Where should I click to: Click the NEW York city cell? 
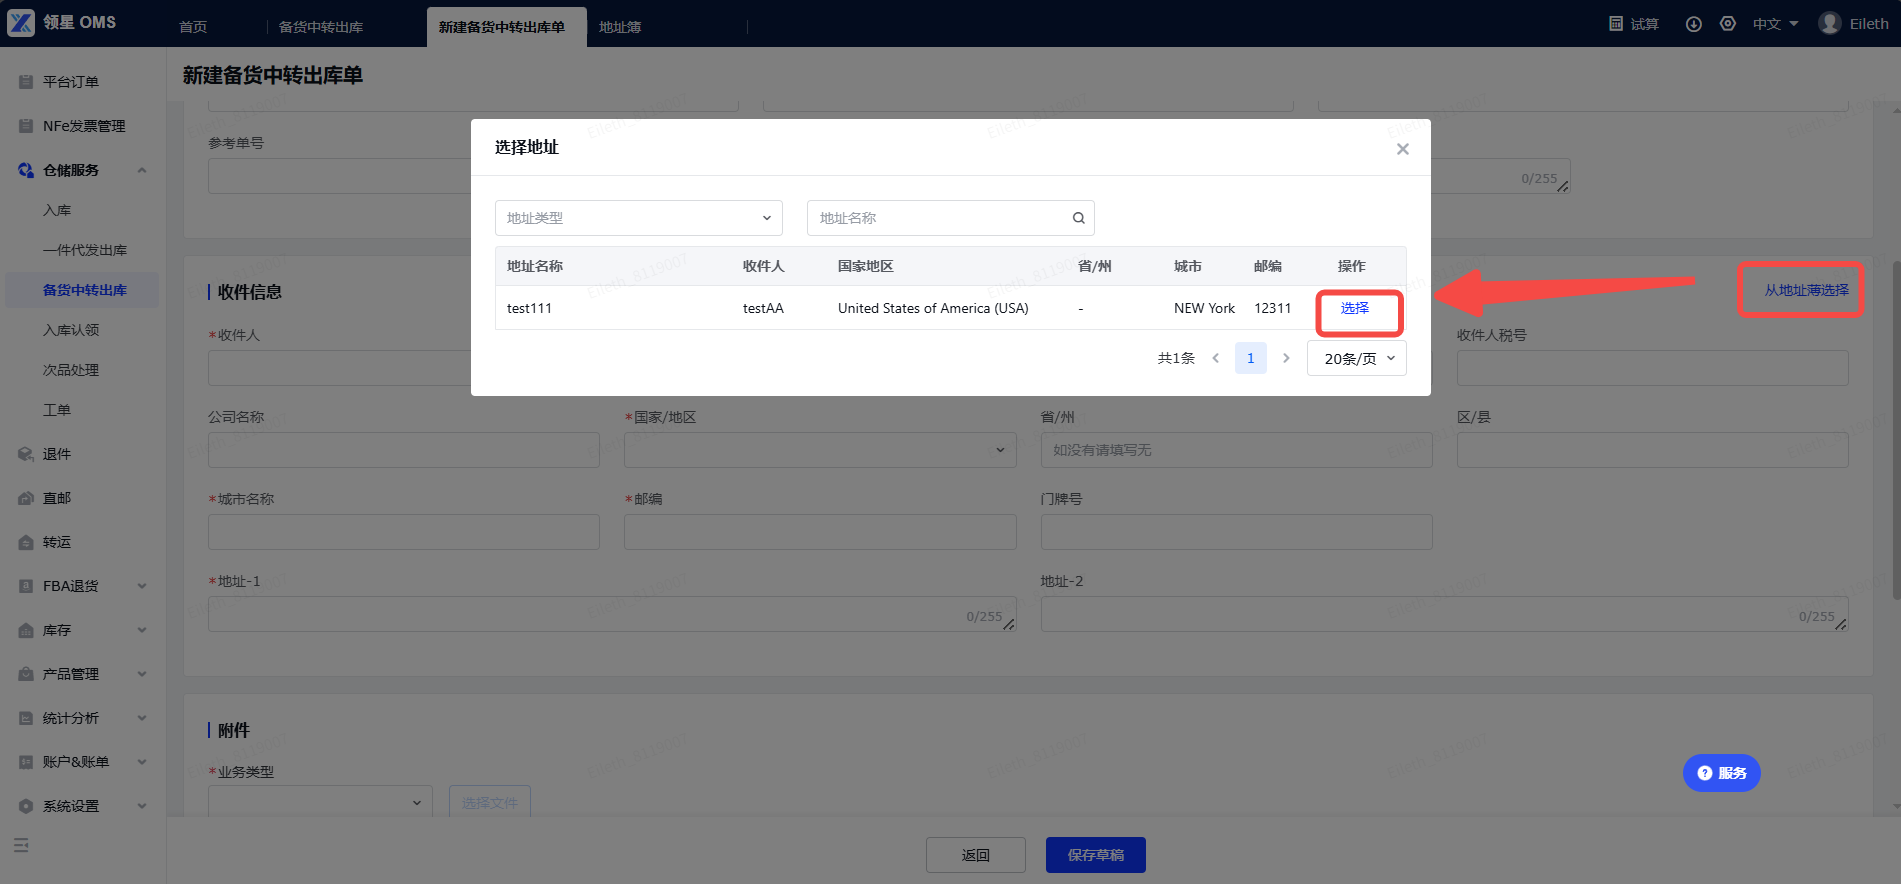point(1204,308)
